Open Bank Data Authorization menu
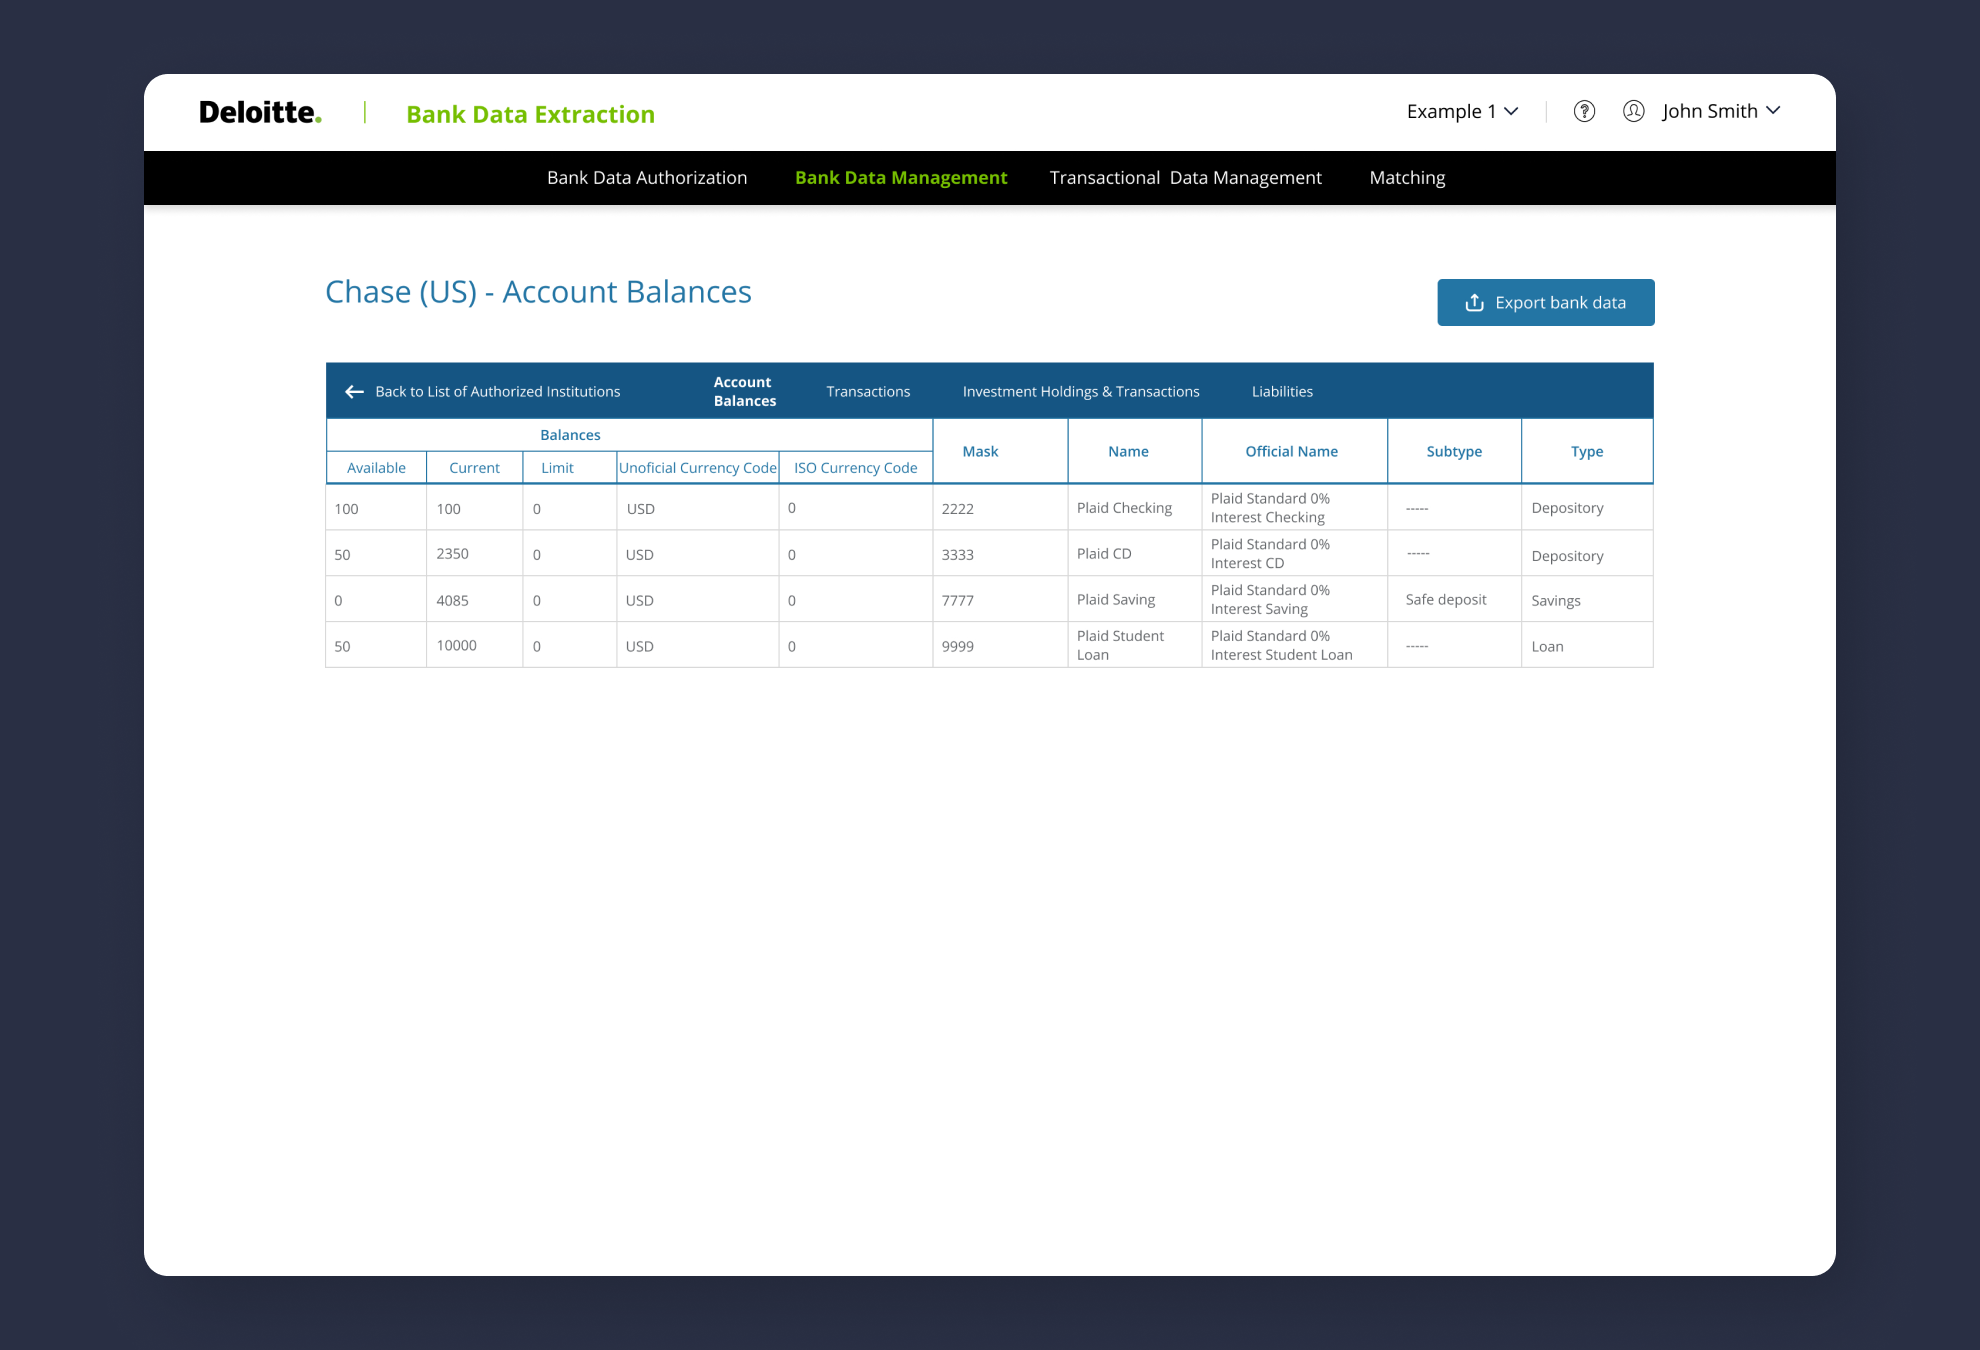1980x1350 pixels. [647, 178]
